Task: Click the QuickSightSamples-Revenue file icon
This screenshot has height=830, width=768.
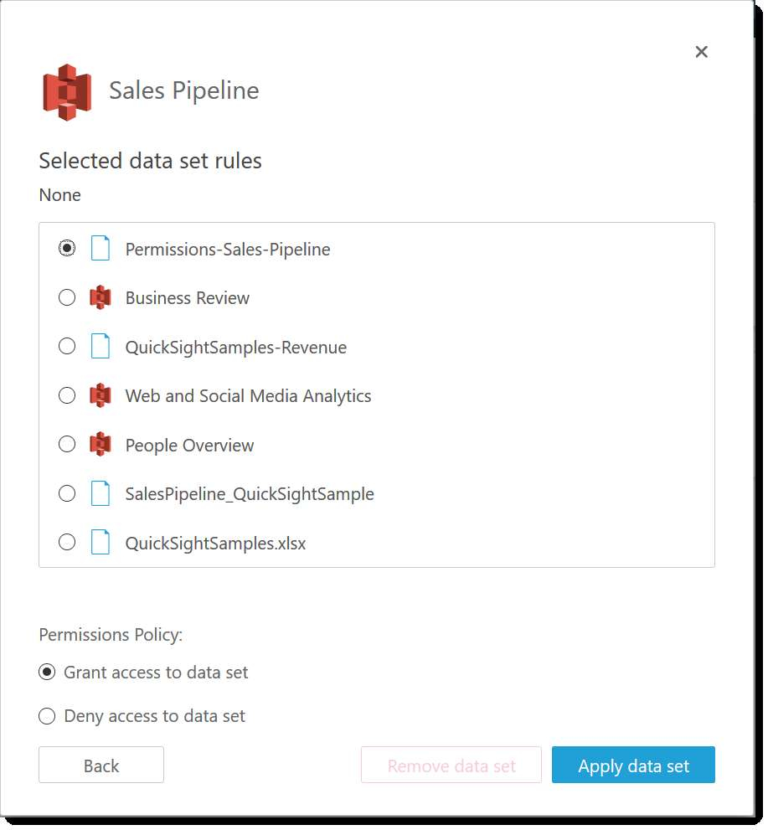Action: coord(100,346)
